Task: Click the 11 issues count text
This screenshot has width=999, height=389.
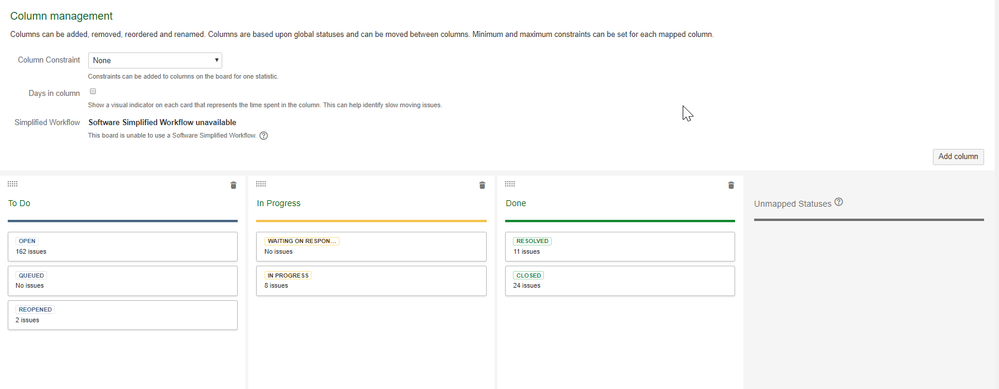Action: tap(526, 251)
